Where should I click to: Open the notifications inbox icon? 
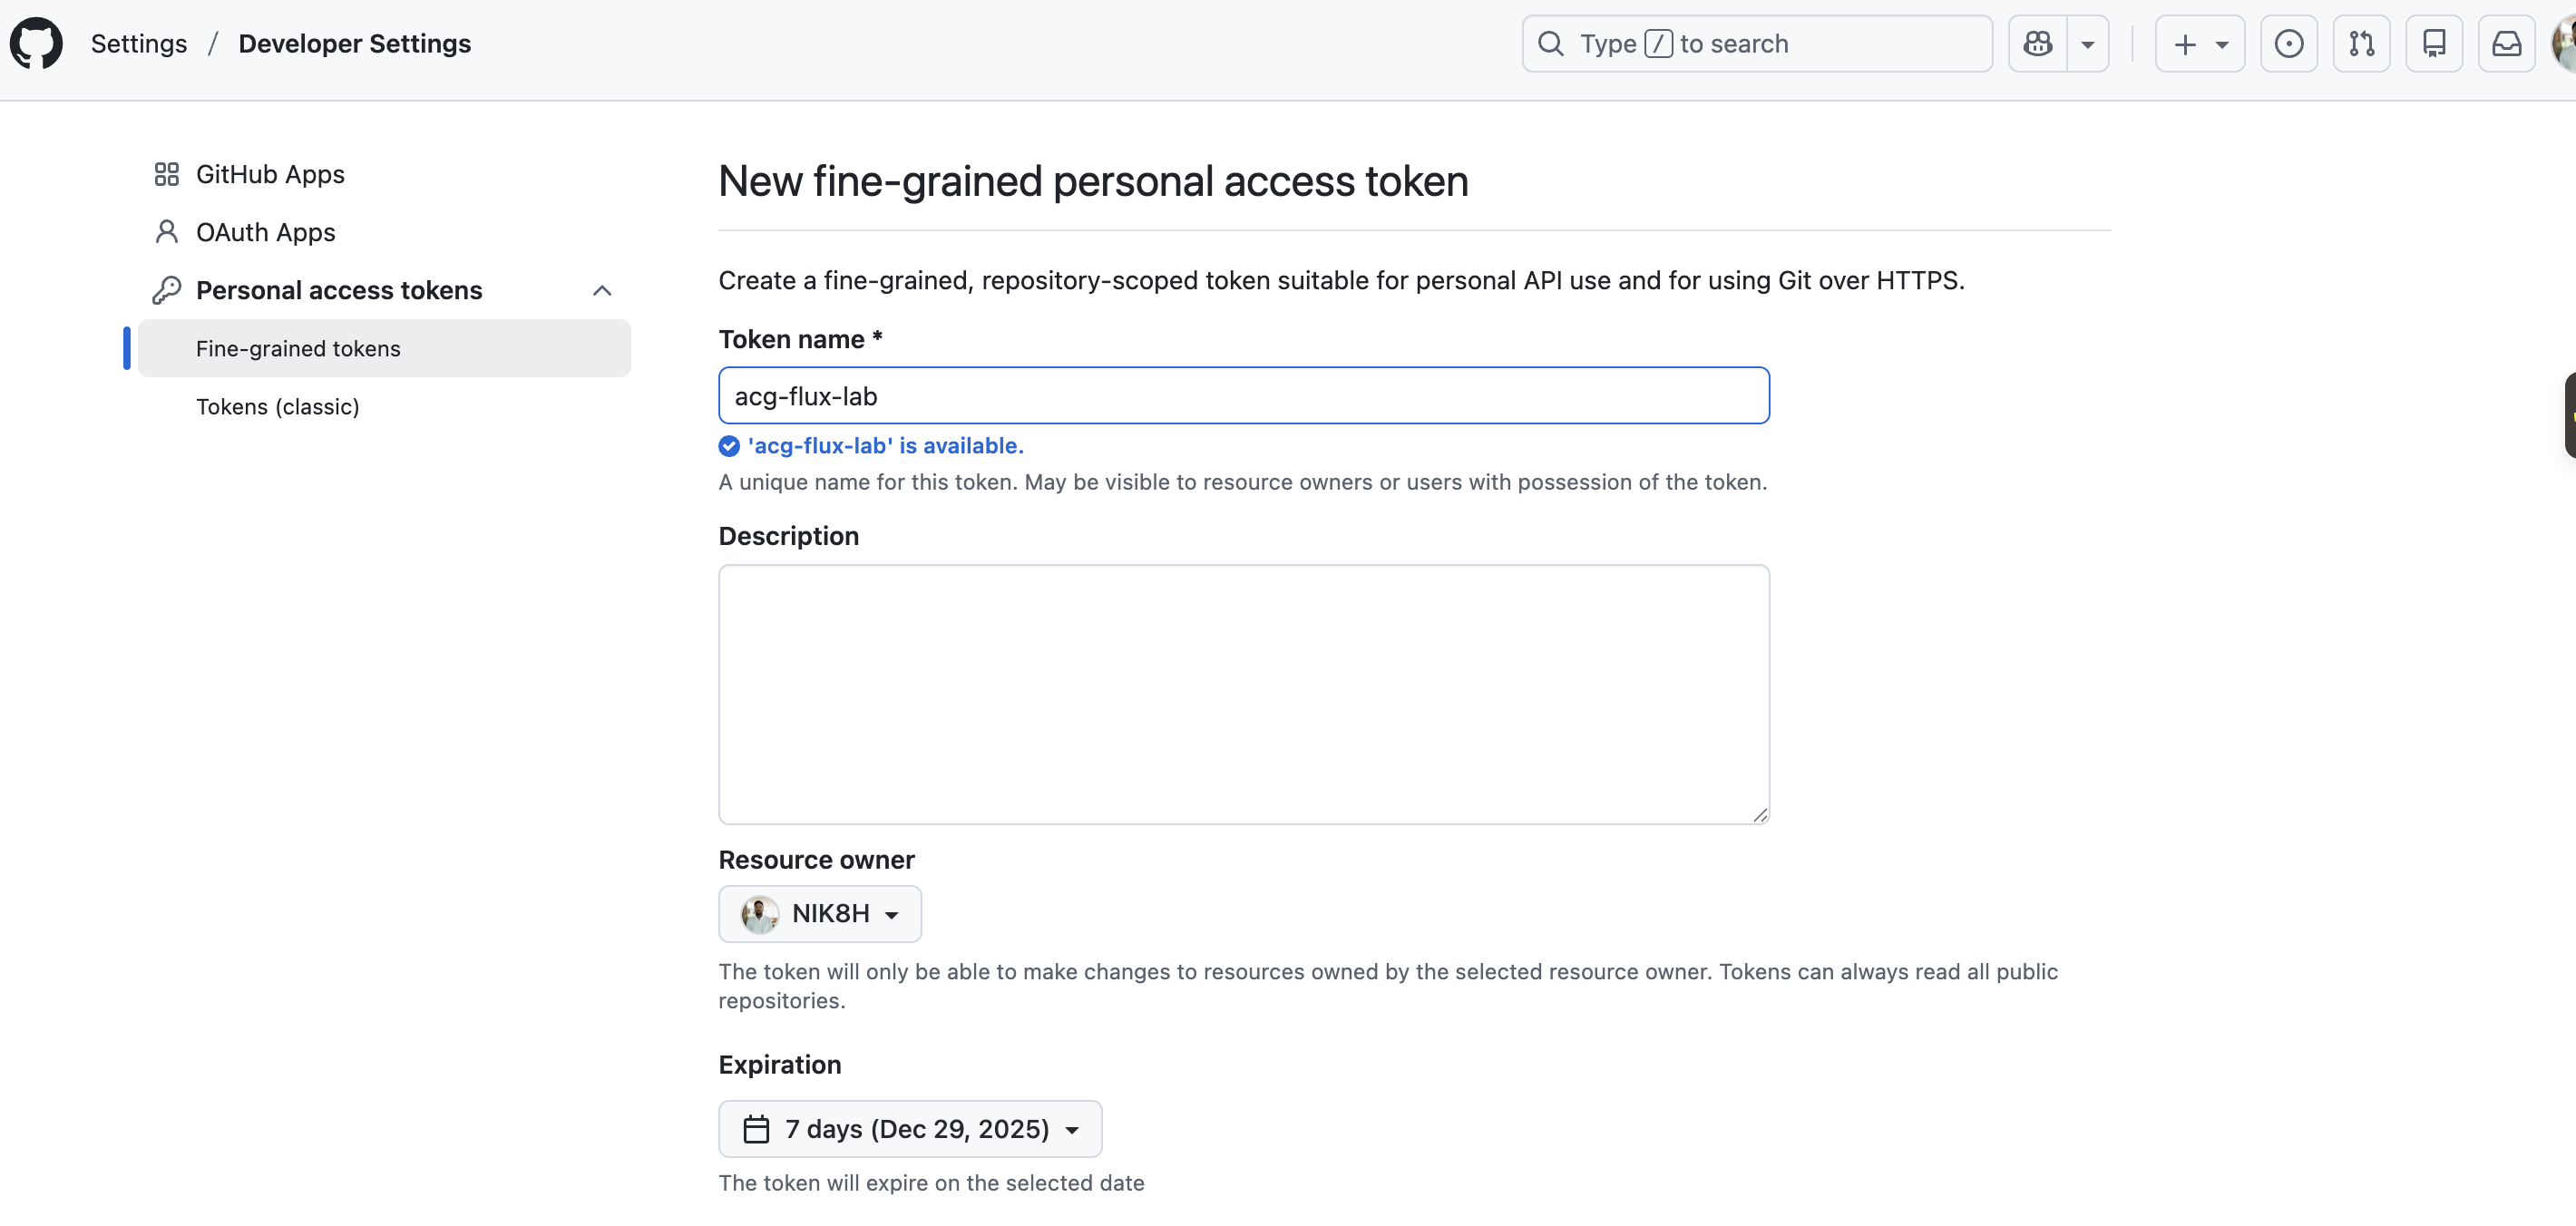(2506, 43)
